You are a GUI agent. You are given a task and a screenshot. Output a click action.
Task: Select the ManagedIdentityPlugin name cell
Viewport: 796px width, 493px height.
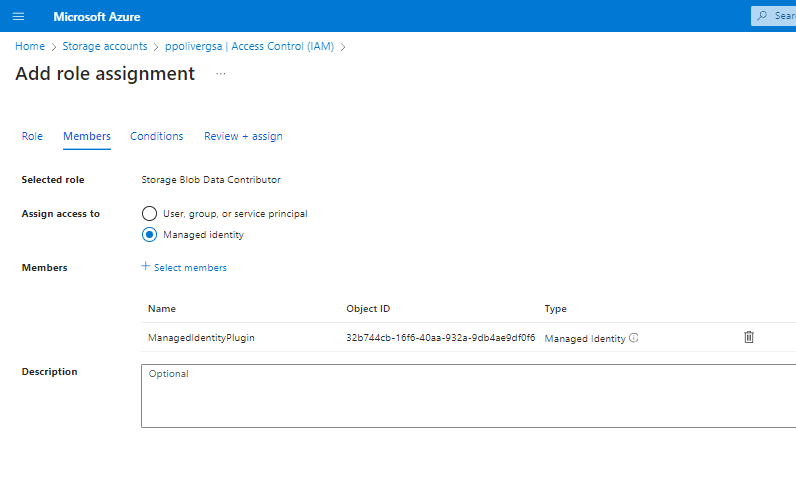coord(201,338)
